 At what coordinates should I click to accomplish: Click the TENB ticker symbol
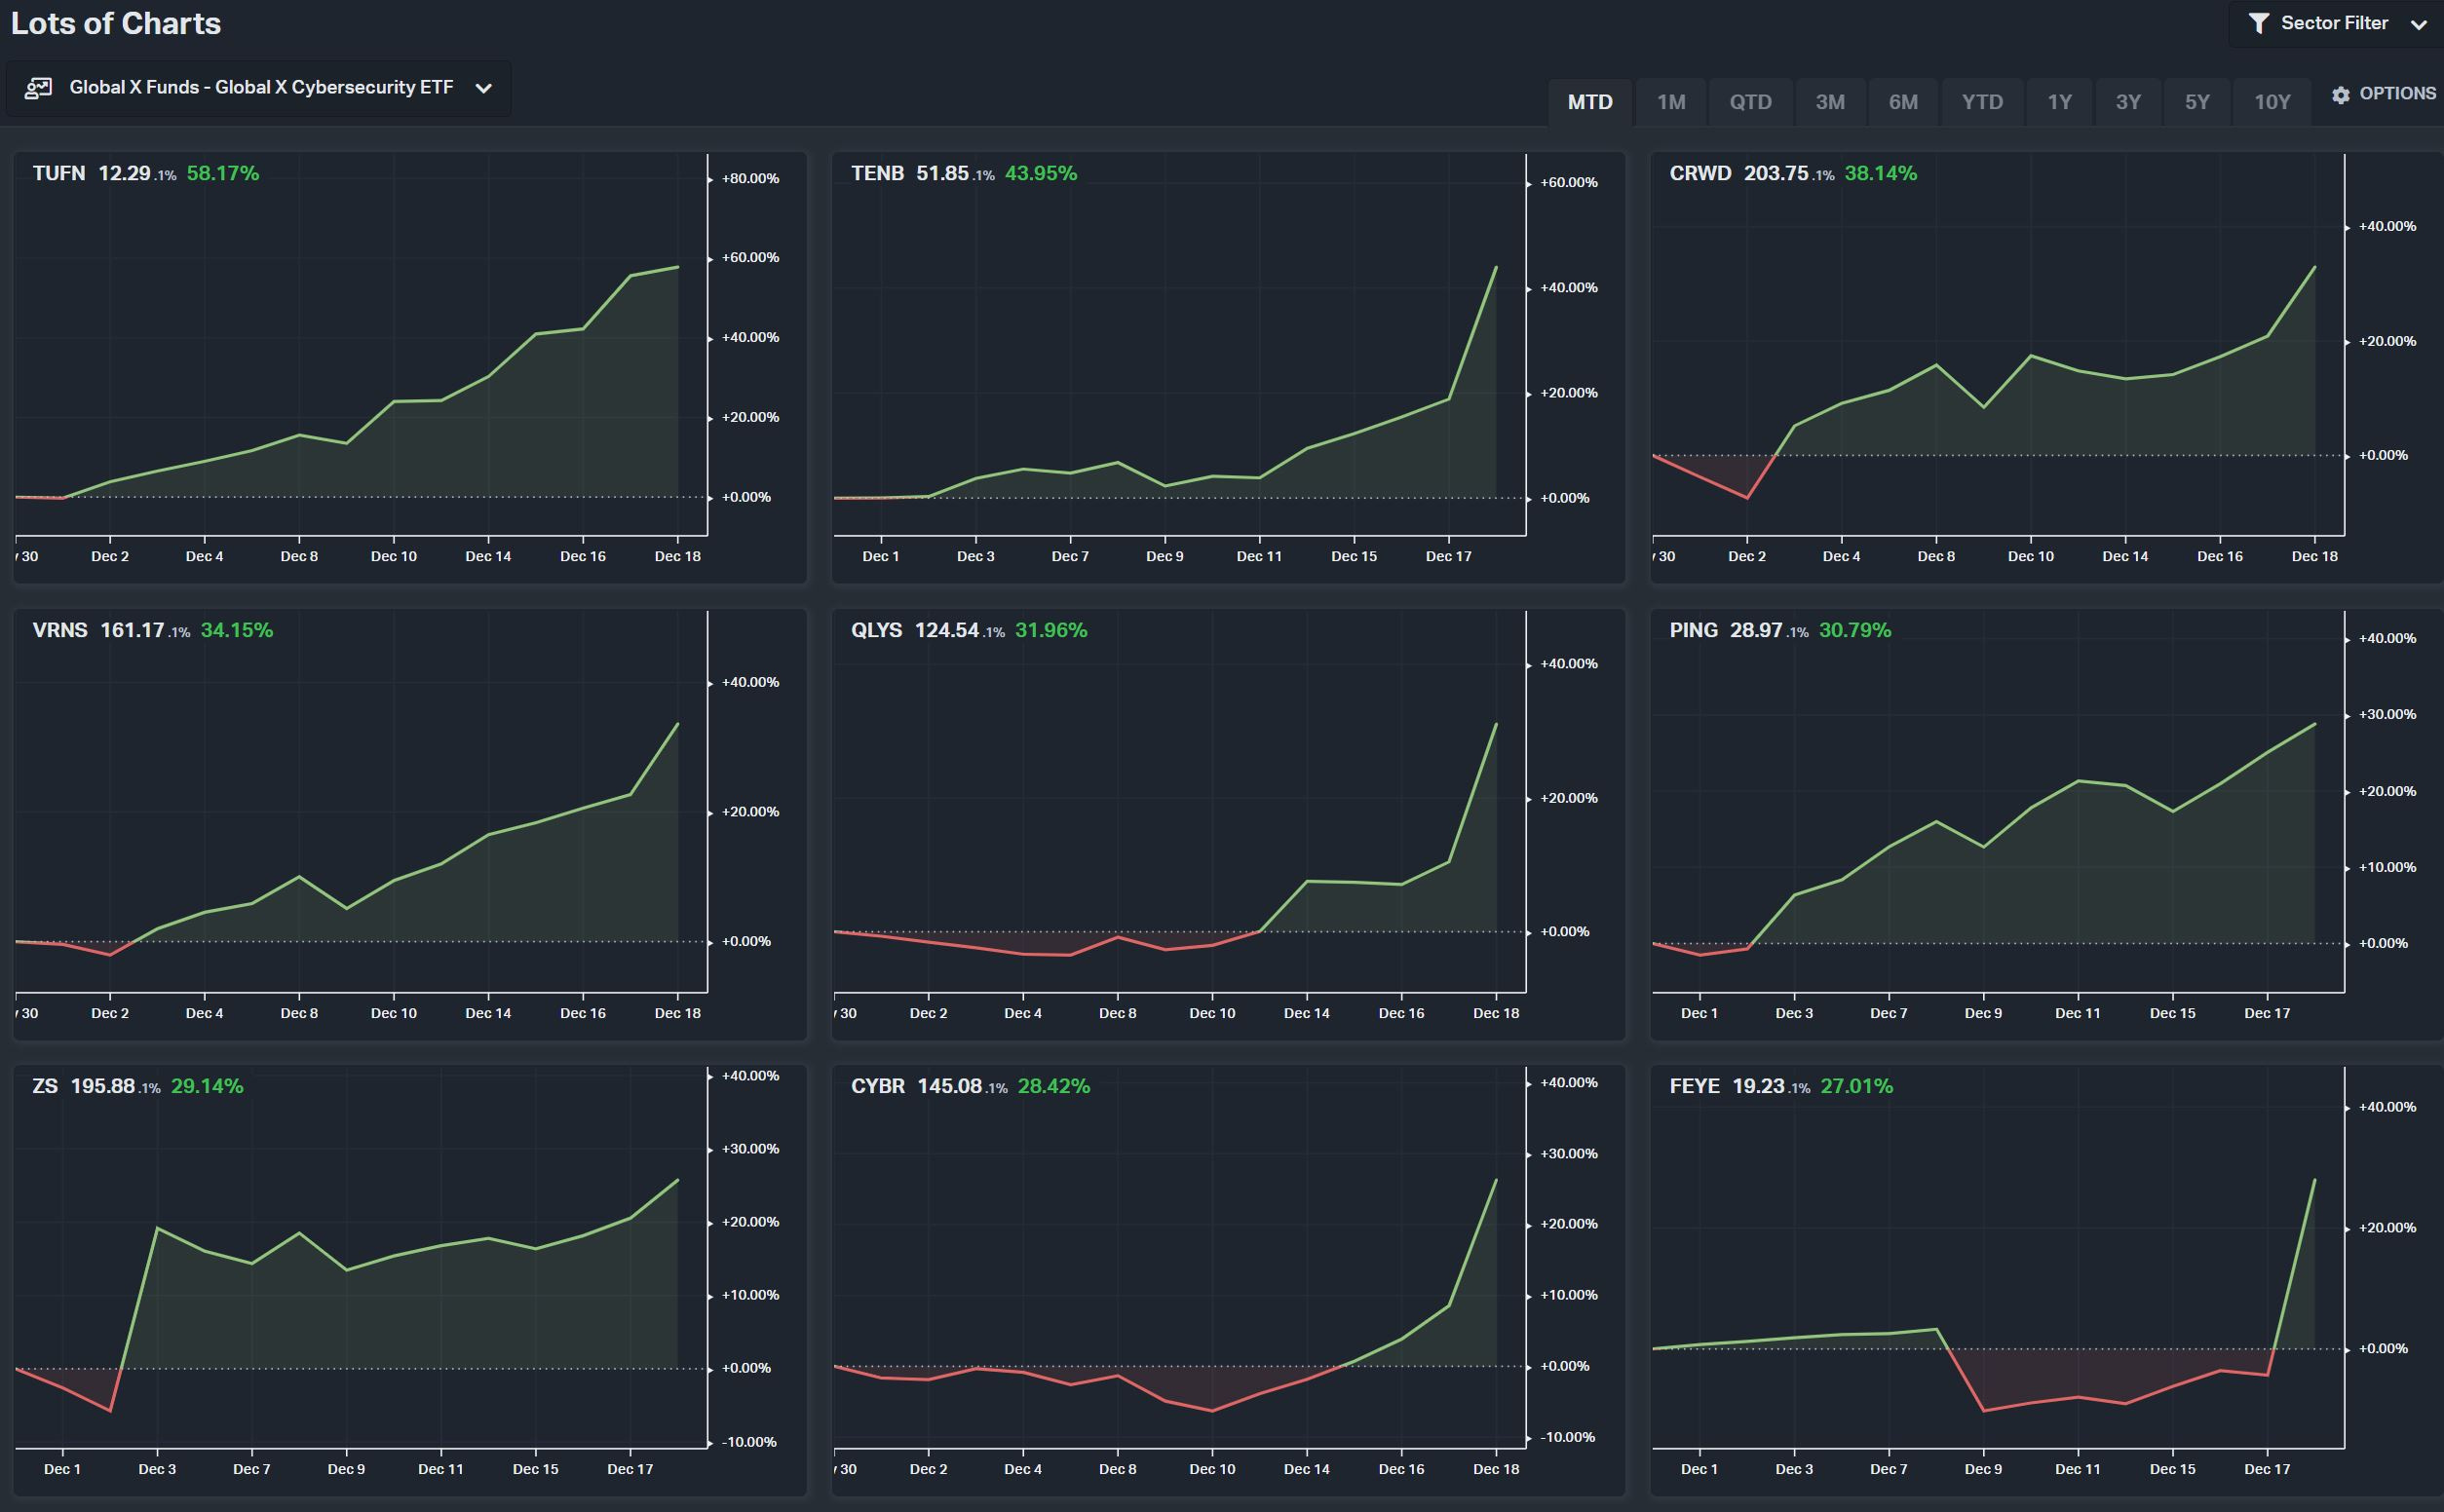[877, 173]
